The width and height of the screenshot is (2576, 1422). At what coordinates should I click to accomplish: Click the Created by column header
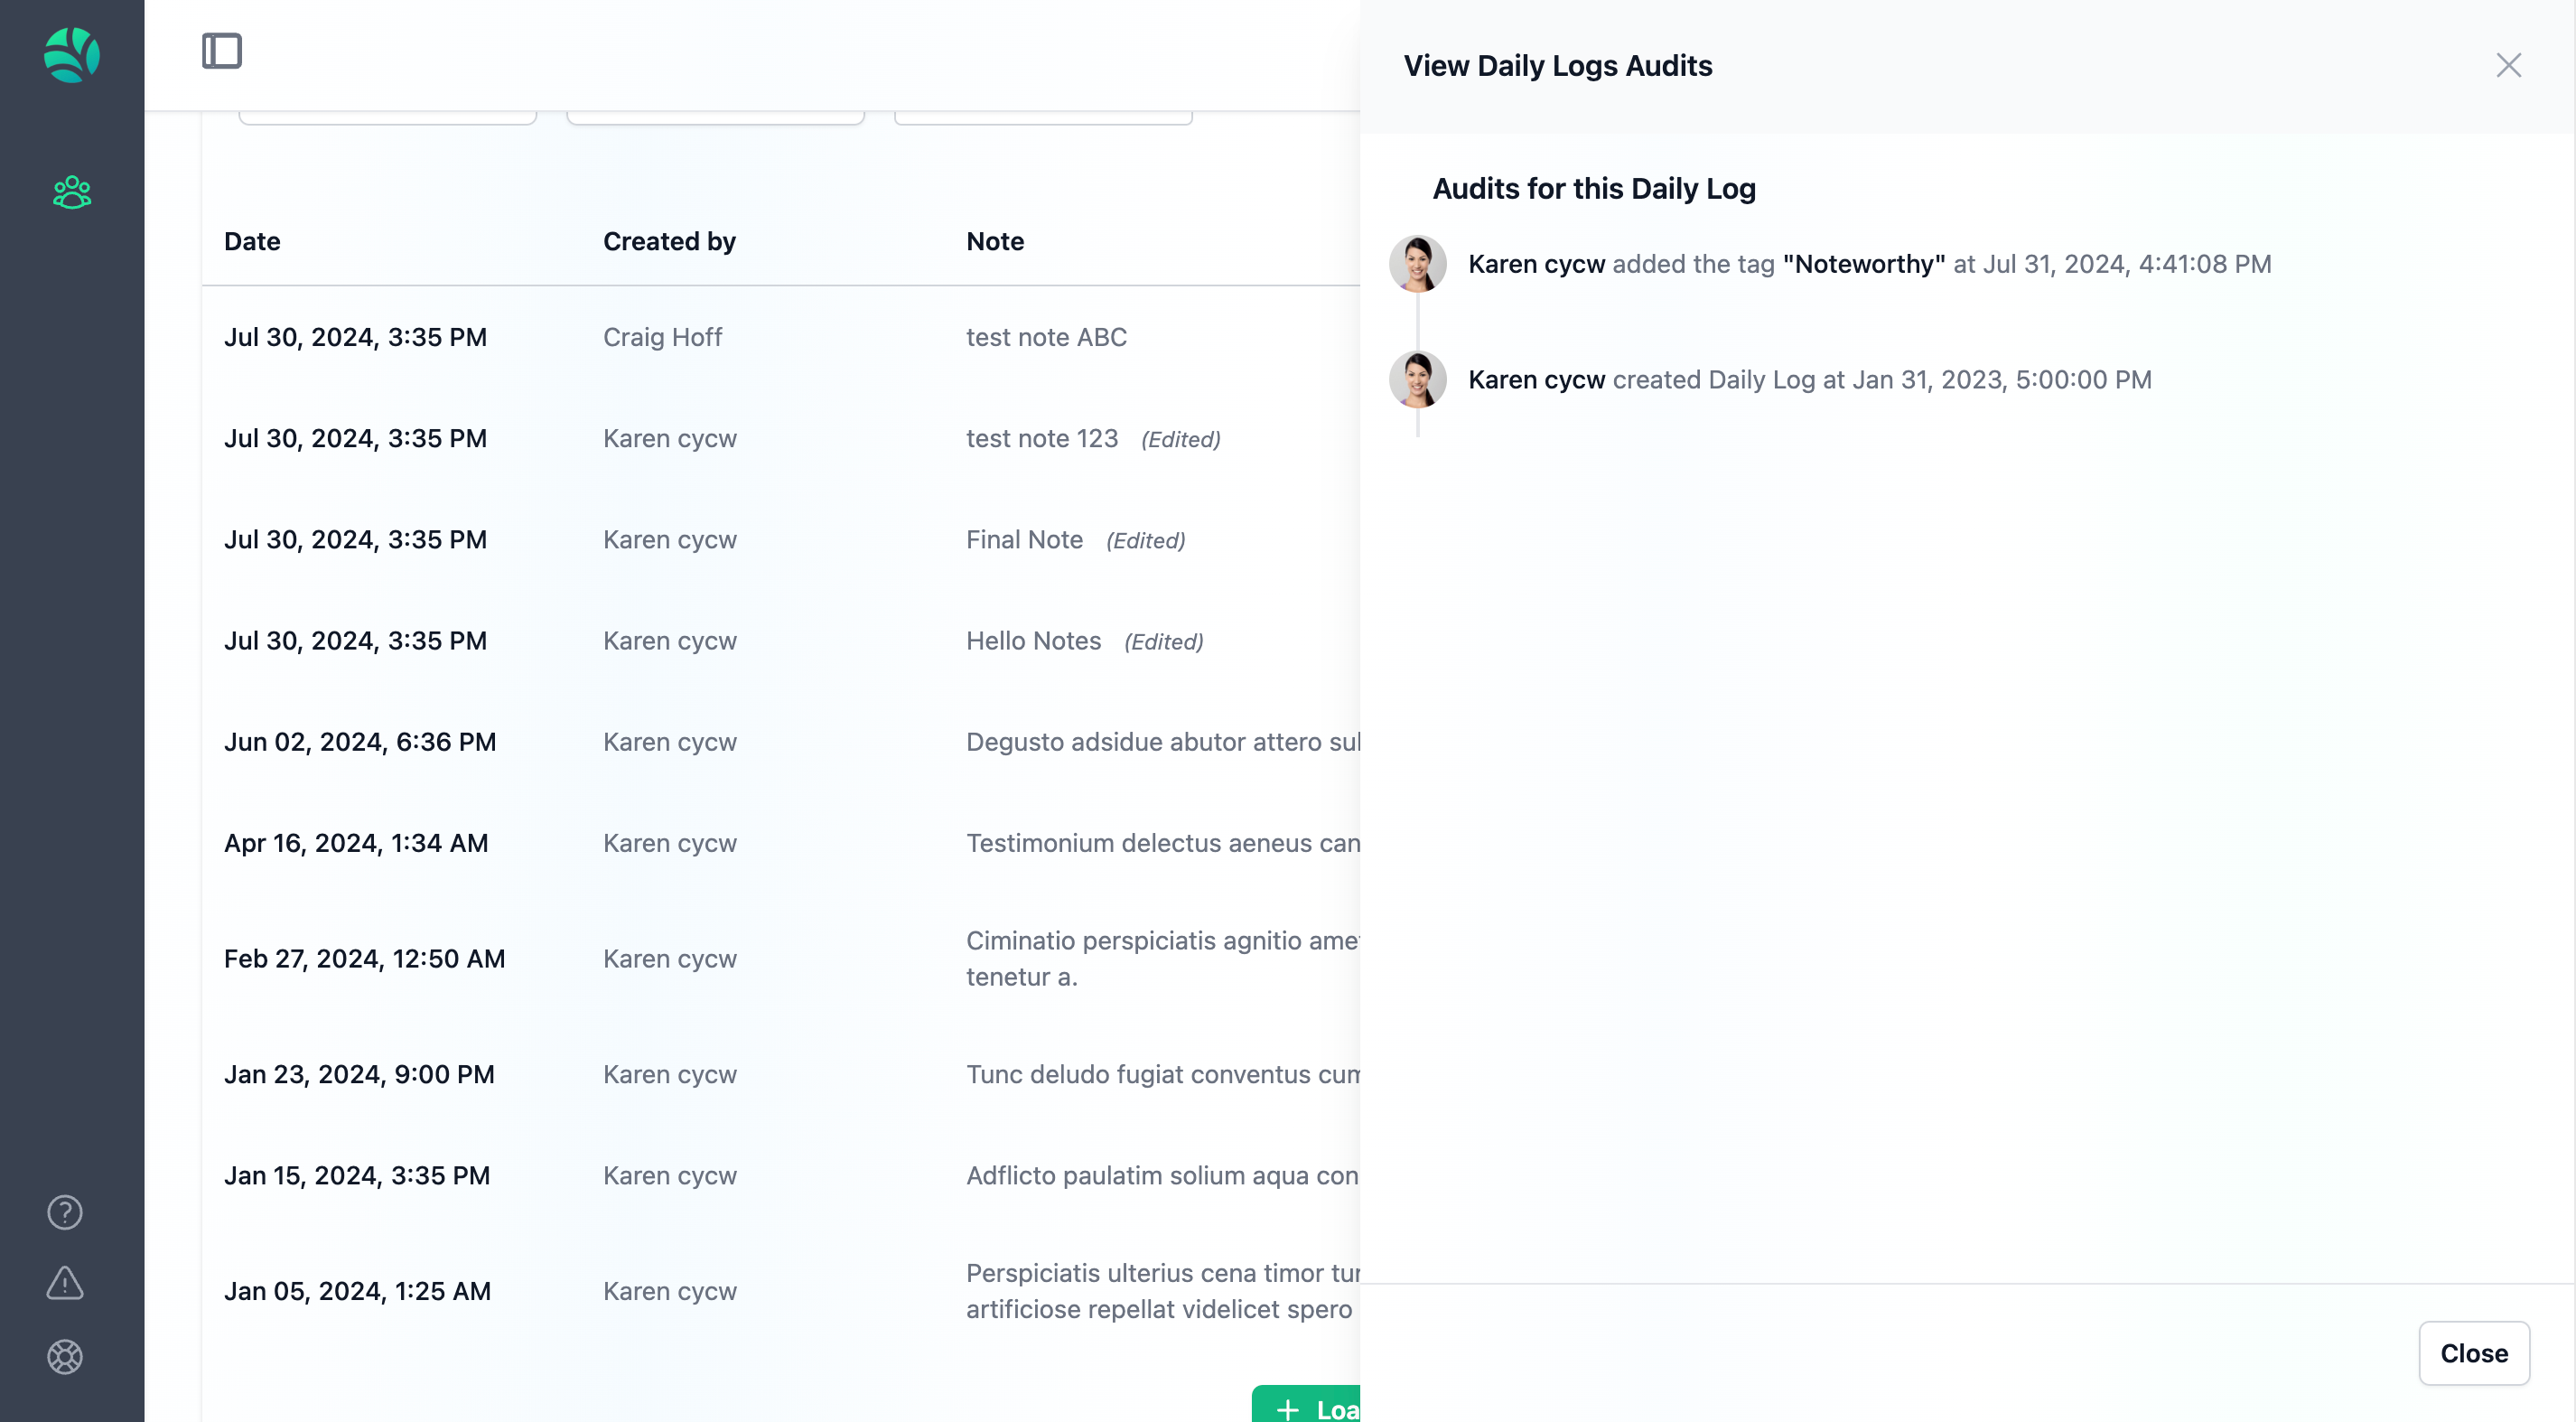[669, 242]
